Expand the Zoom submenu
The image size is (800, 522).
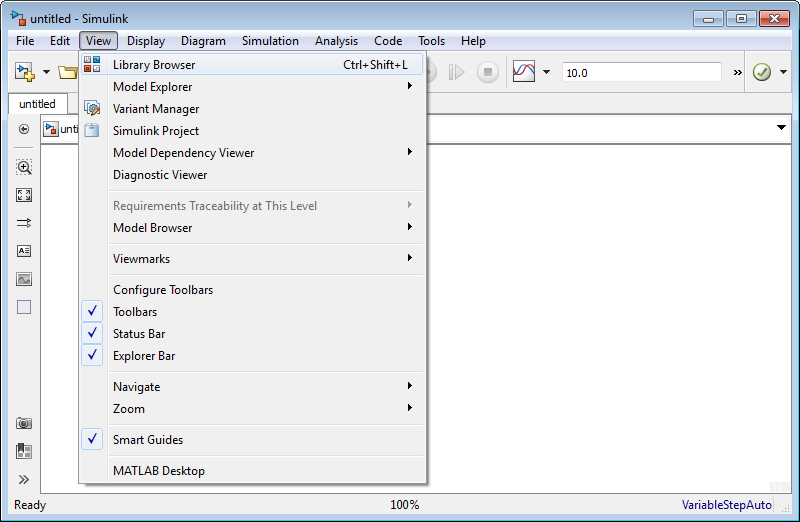tap(252, 409)
